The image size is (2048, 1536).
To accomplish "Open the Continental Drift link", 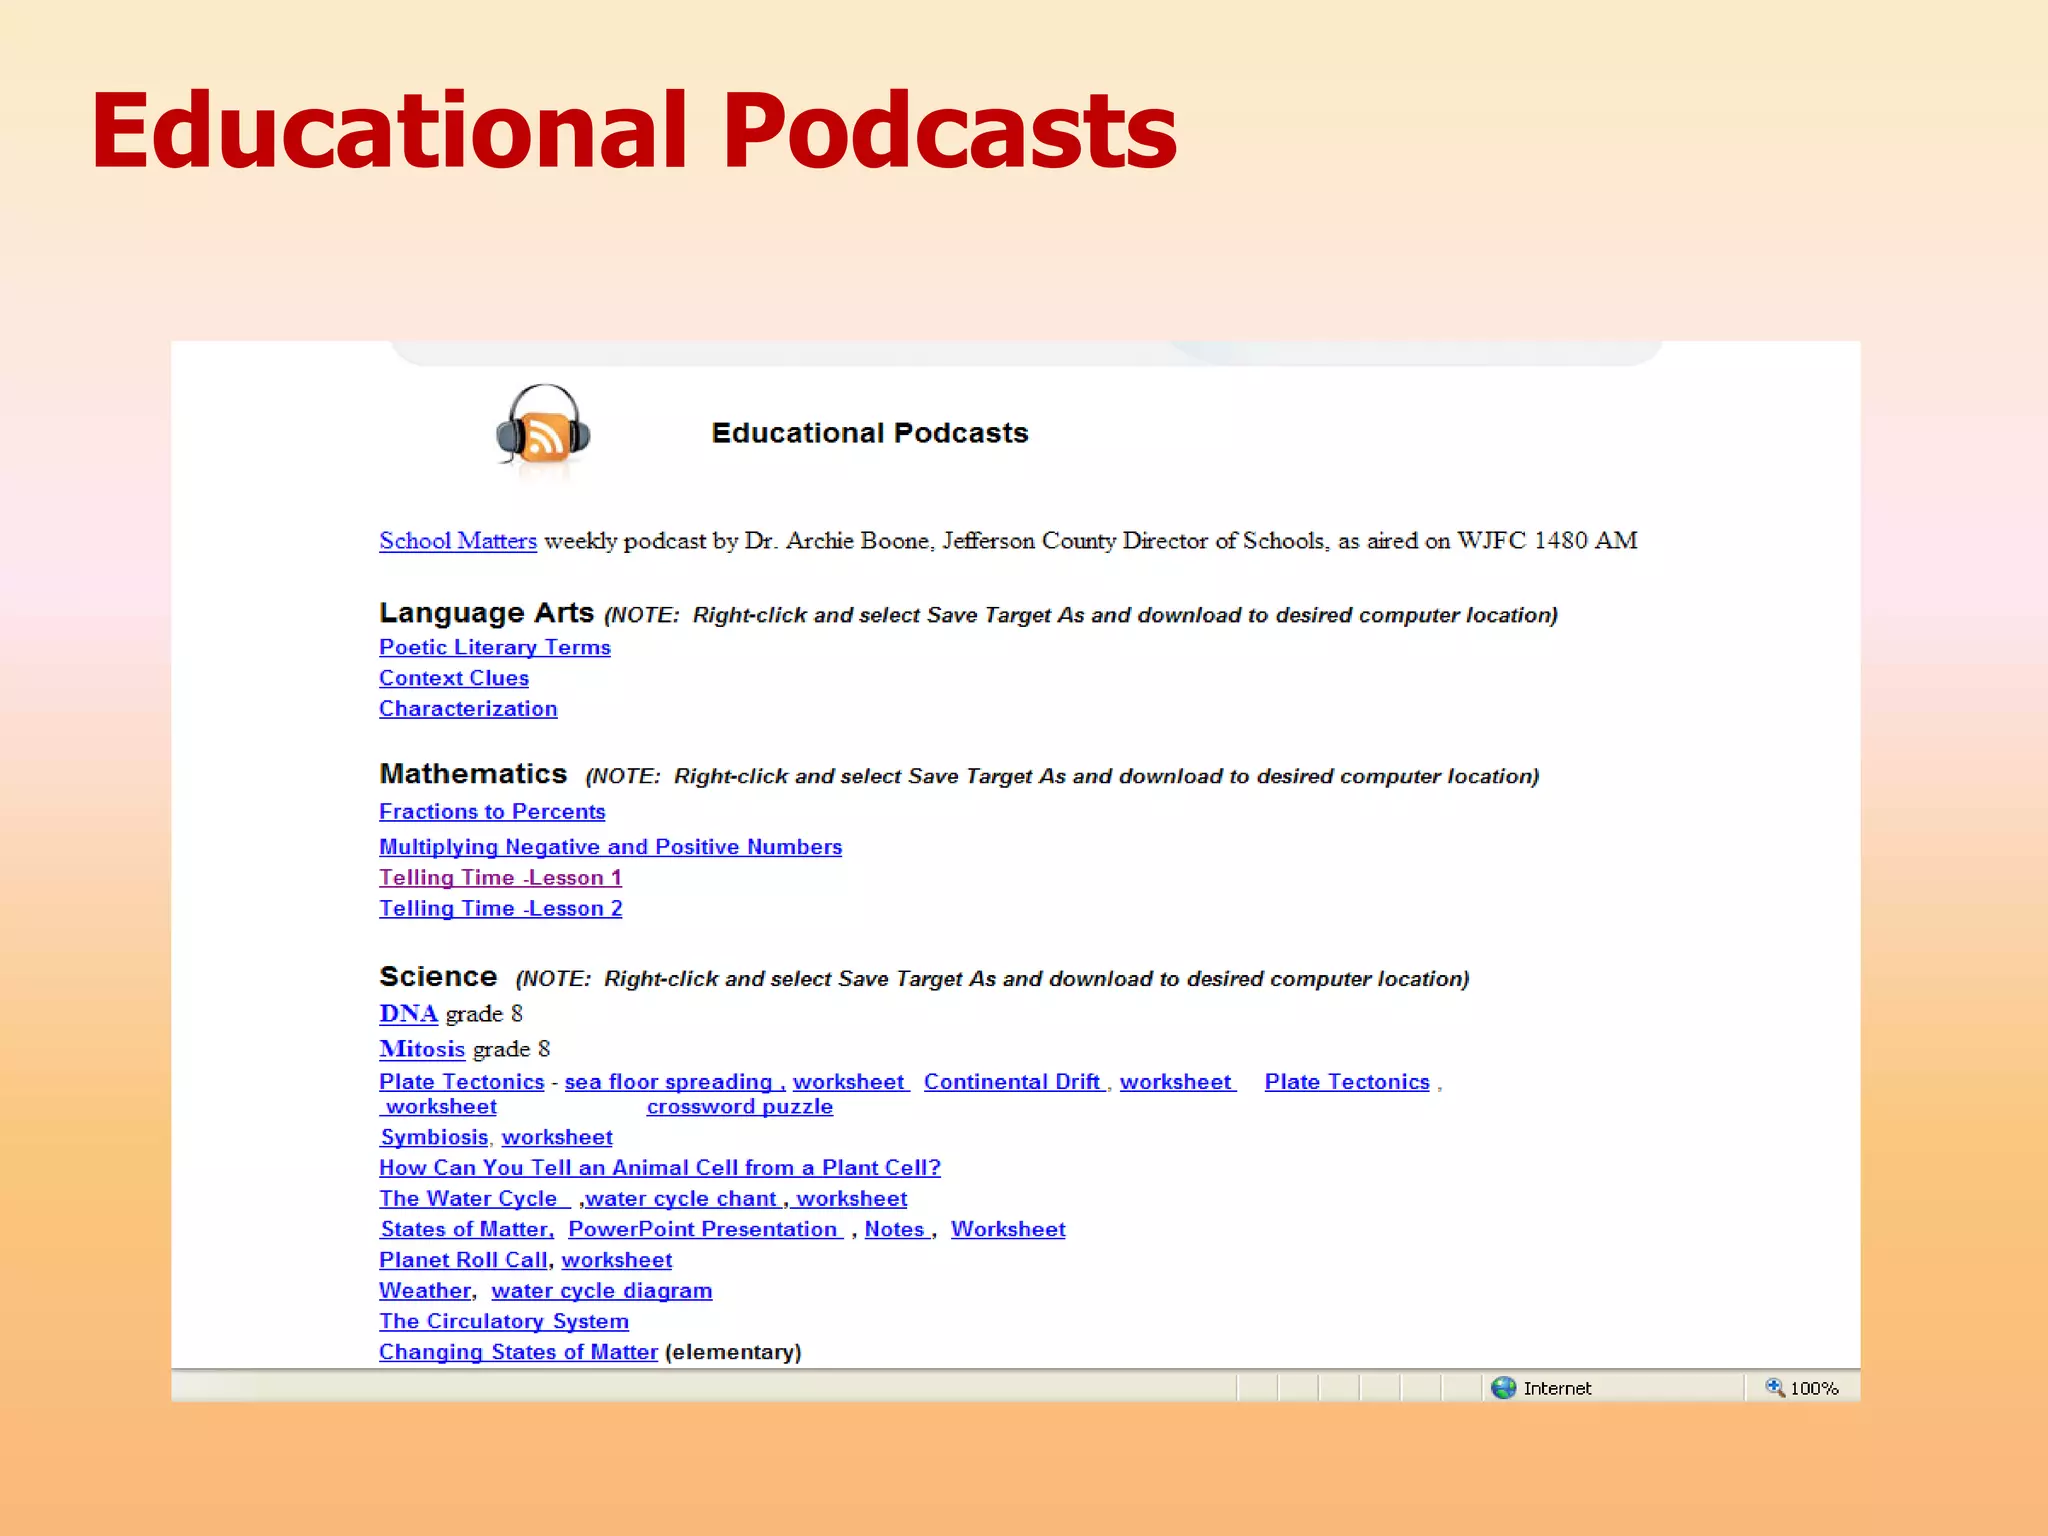I will click(1015, 1082).
